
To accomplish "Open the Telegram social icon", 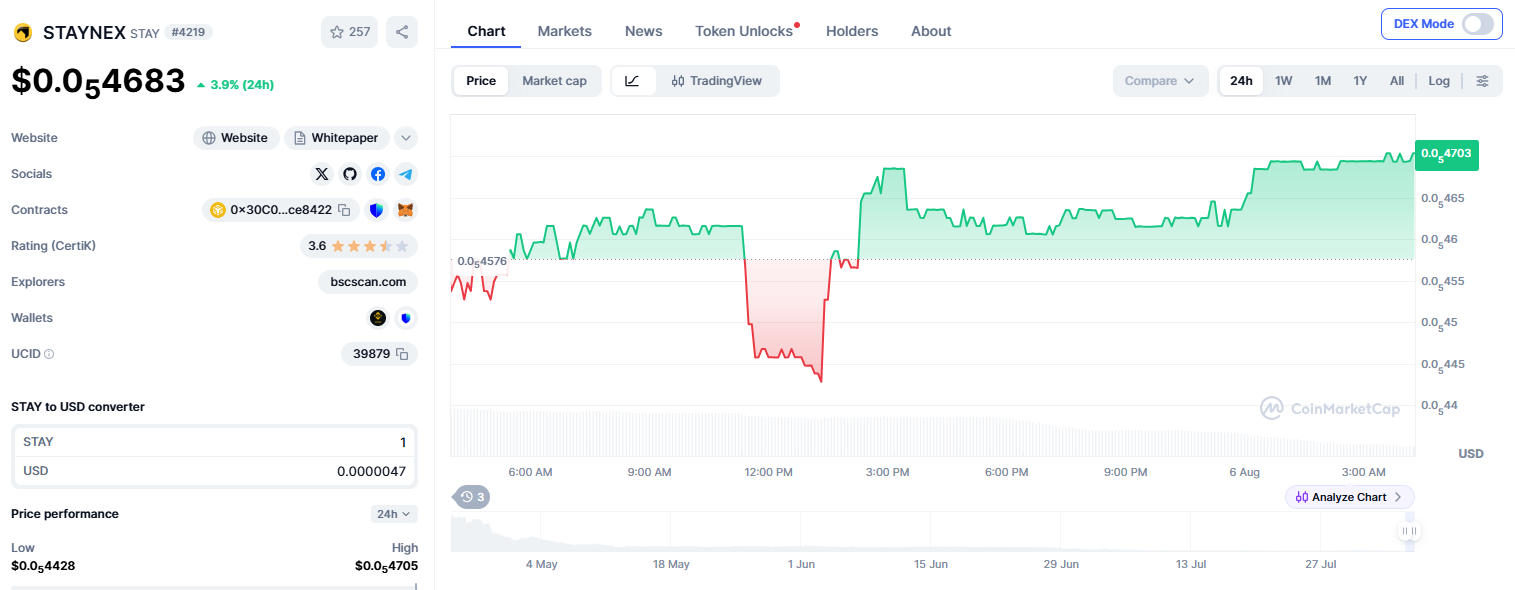I will point(405,174).
